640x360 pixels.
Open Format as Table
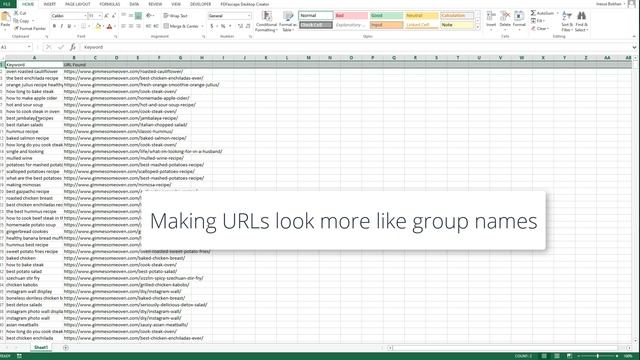[x=288, y=21]
